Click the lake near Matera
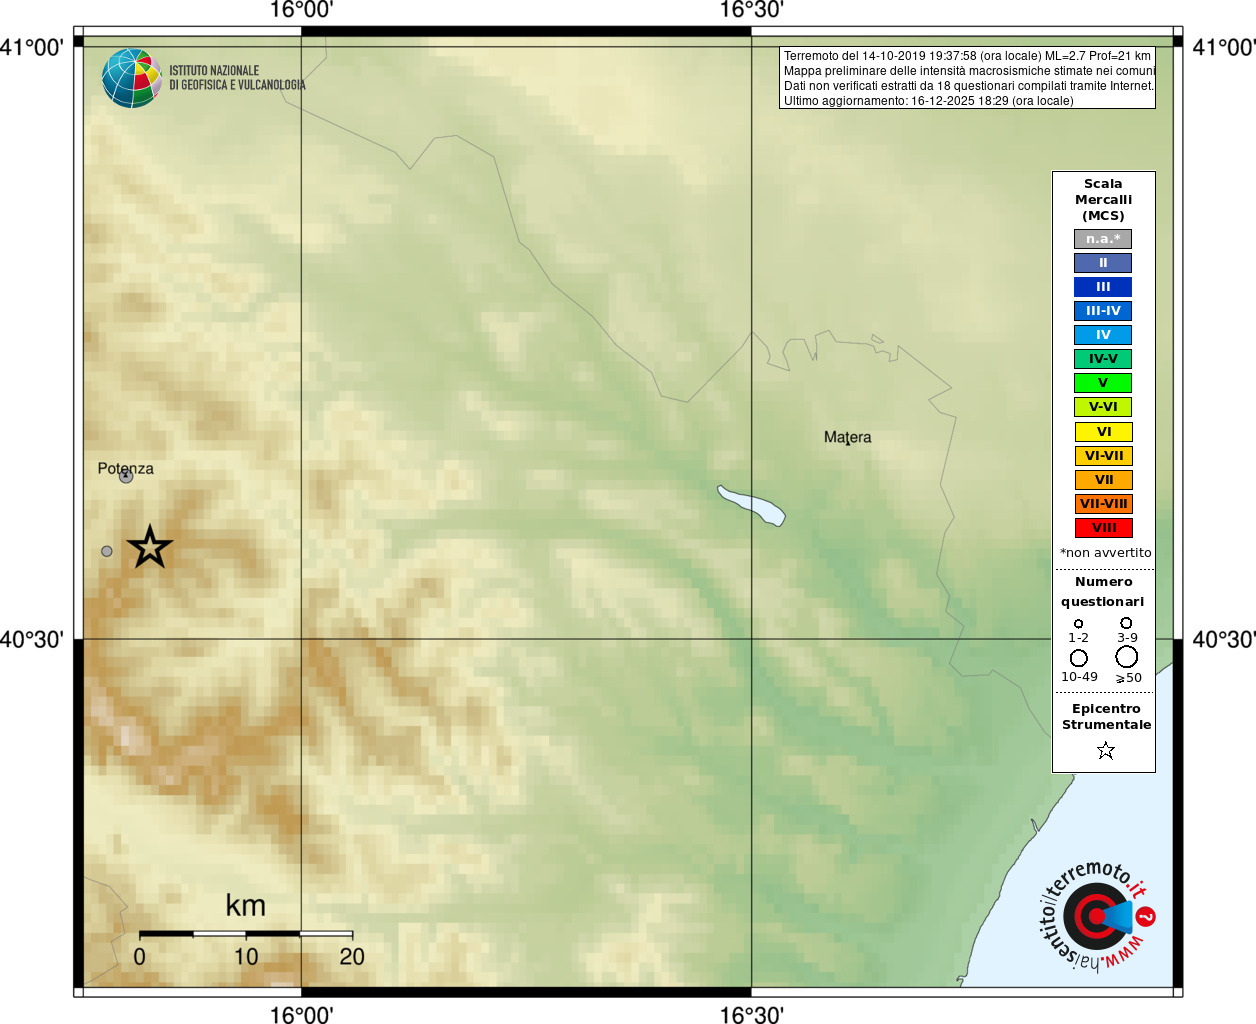Viewport: 1256px width, 1024px height. point(751,505)
